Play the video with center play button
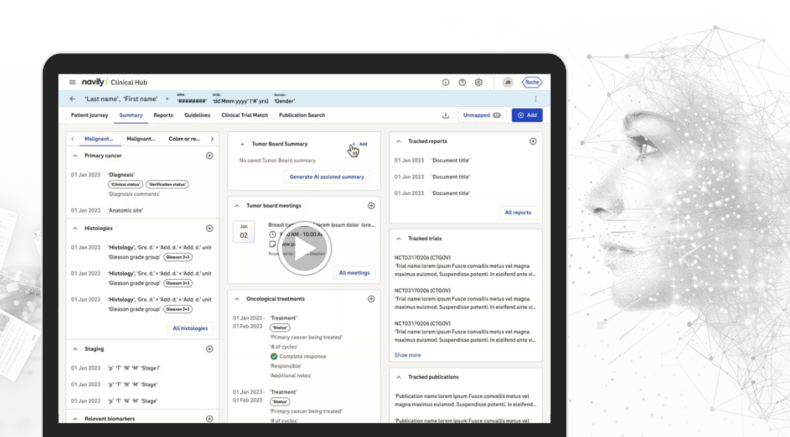 tap(304, 249)
